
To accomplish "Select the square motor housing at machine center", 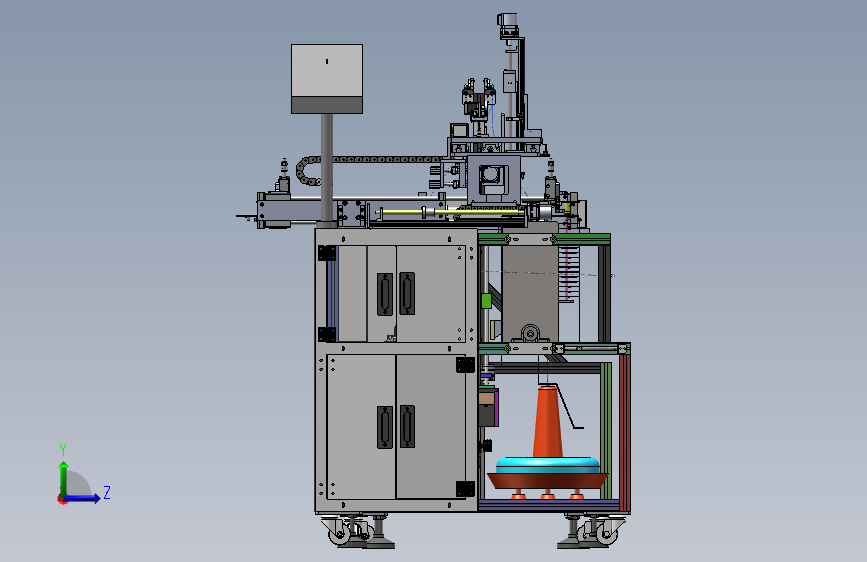I will click(x=493, y=179).
